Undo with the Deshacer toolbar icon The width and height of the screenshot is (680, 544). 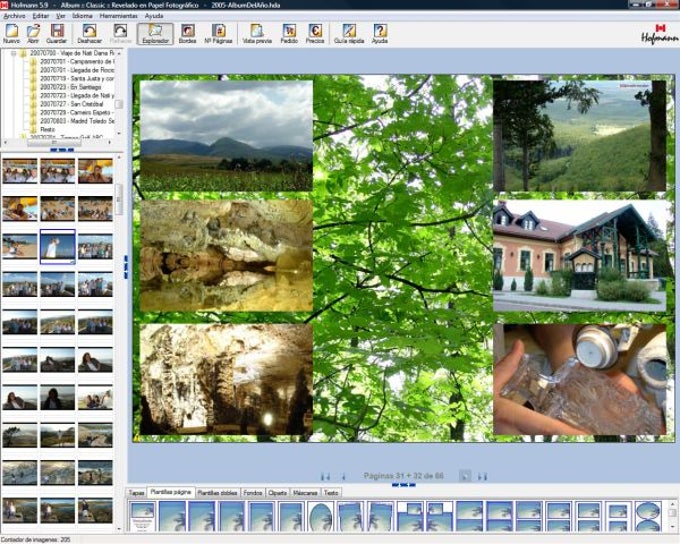89,34
